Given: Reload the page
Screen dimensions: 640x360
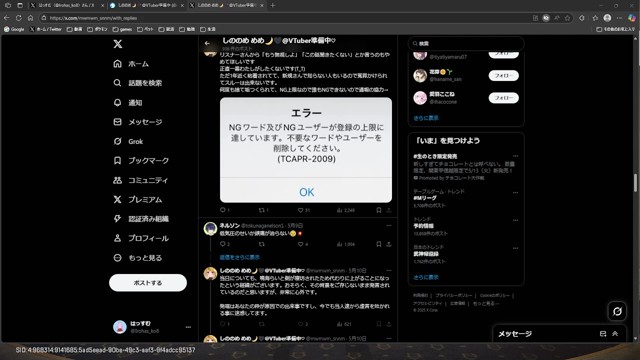Looking at the screenshot, I should tap(19, 18).
